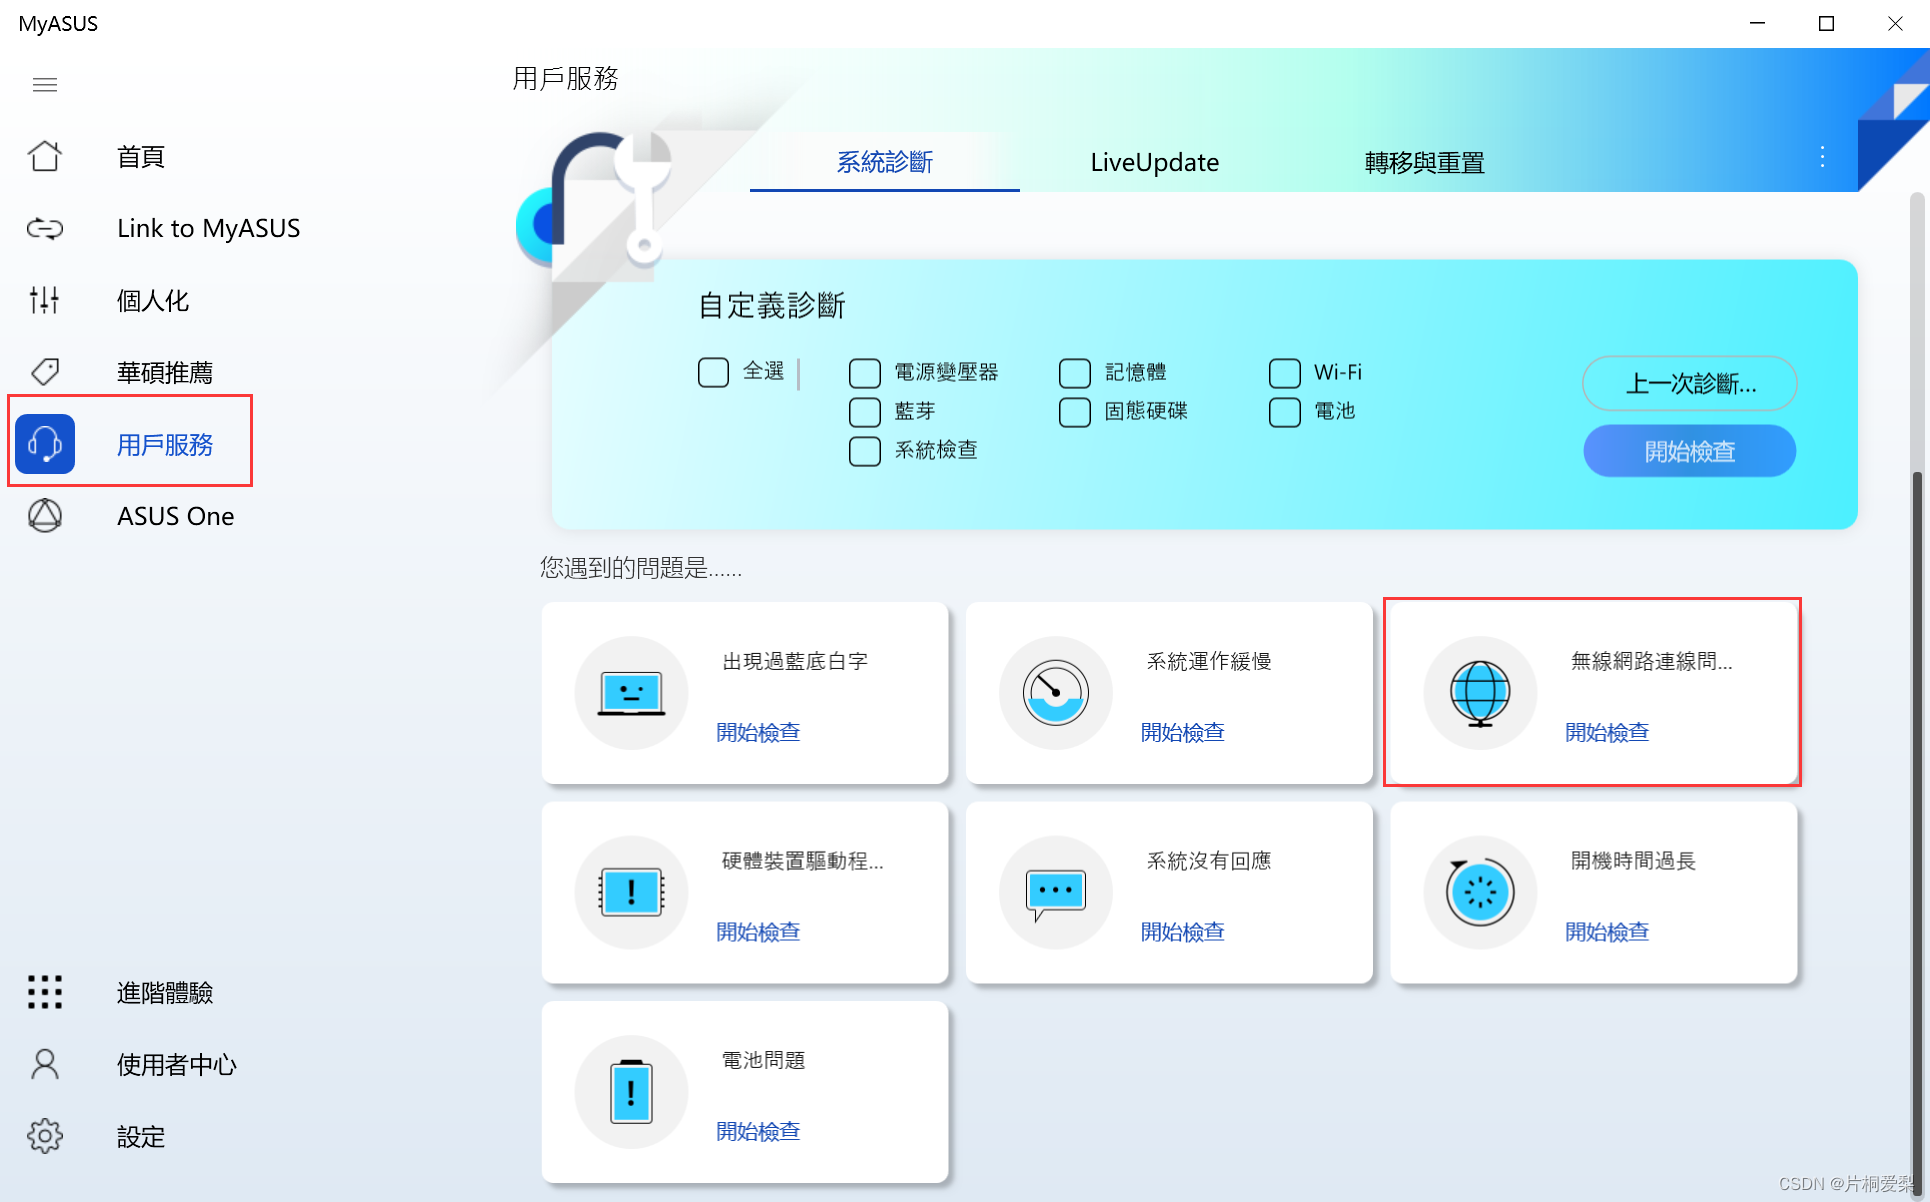Select the ASUS One icon
Viewport: 1930px width, 1202px height.
pyautogui.click(x=45, y=516)
